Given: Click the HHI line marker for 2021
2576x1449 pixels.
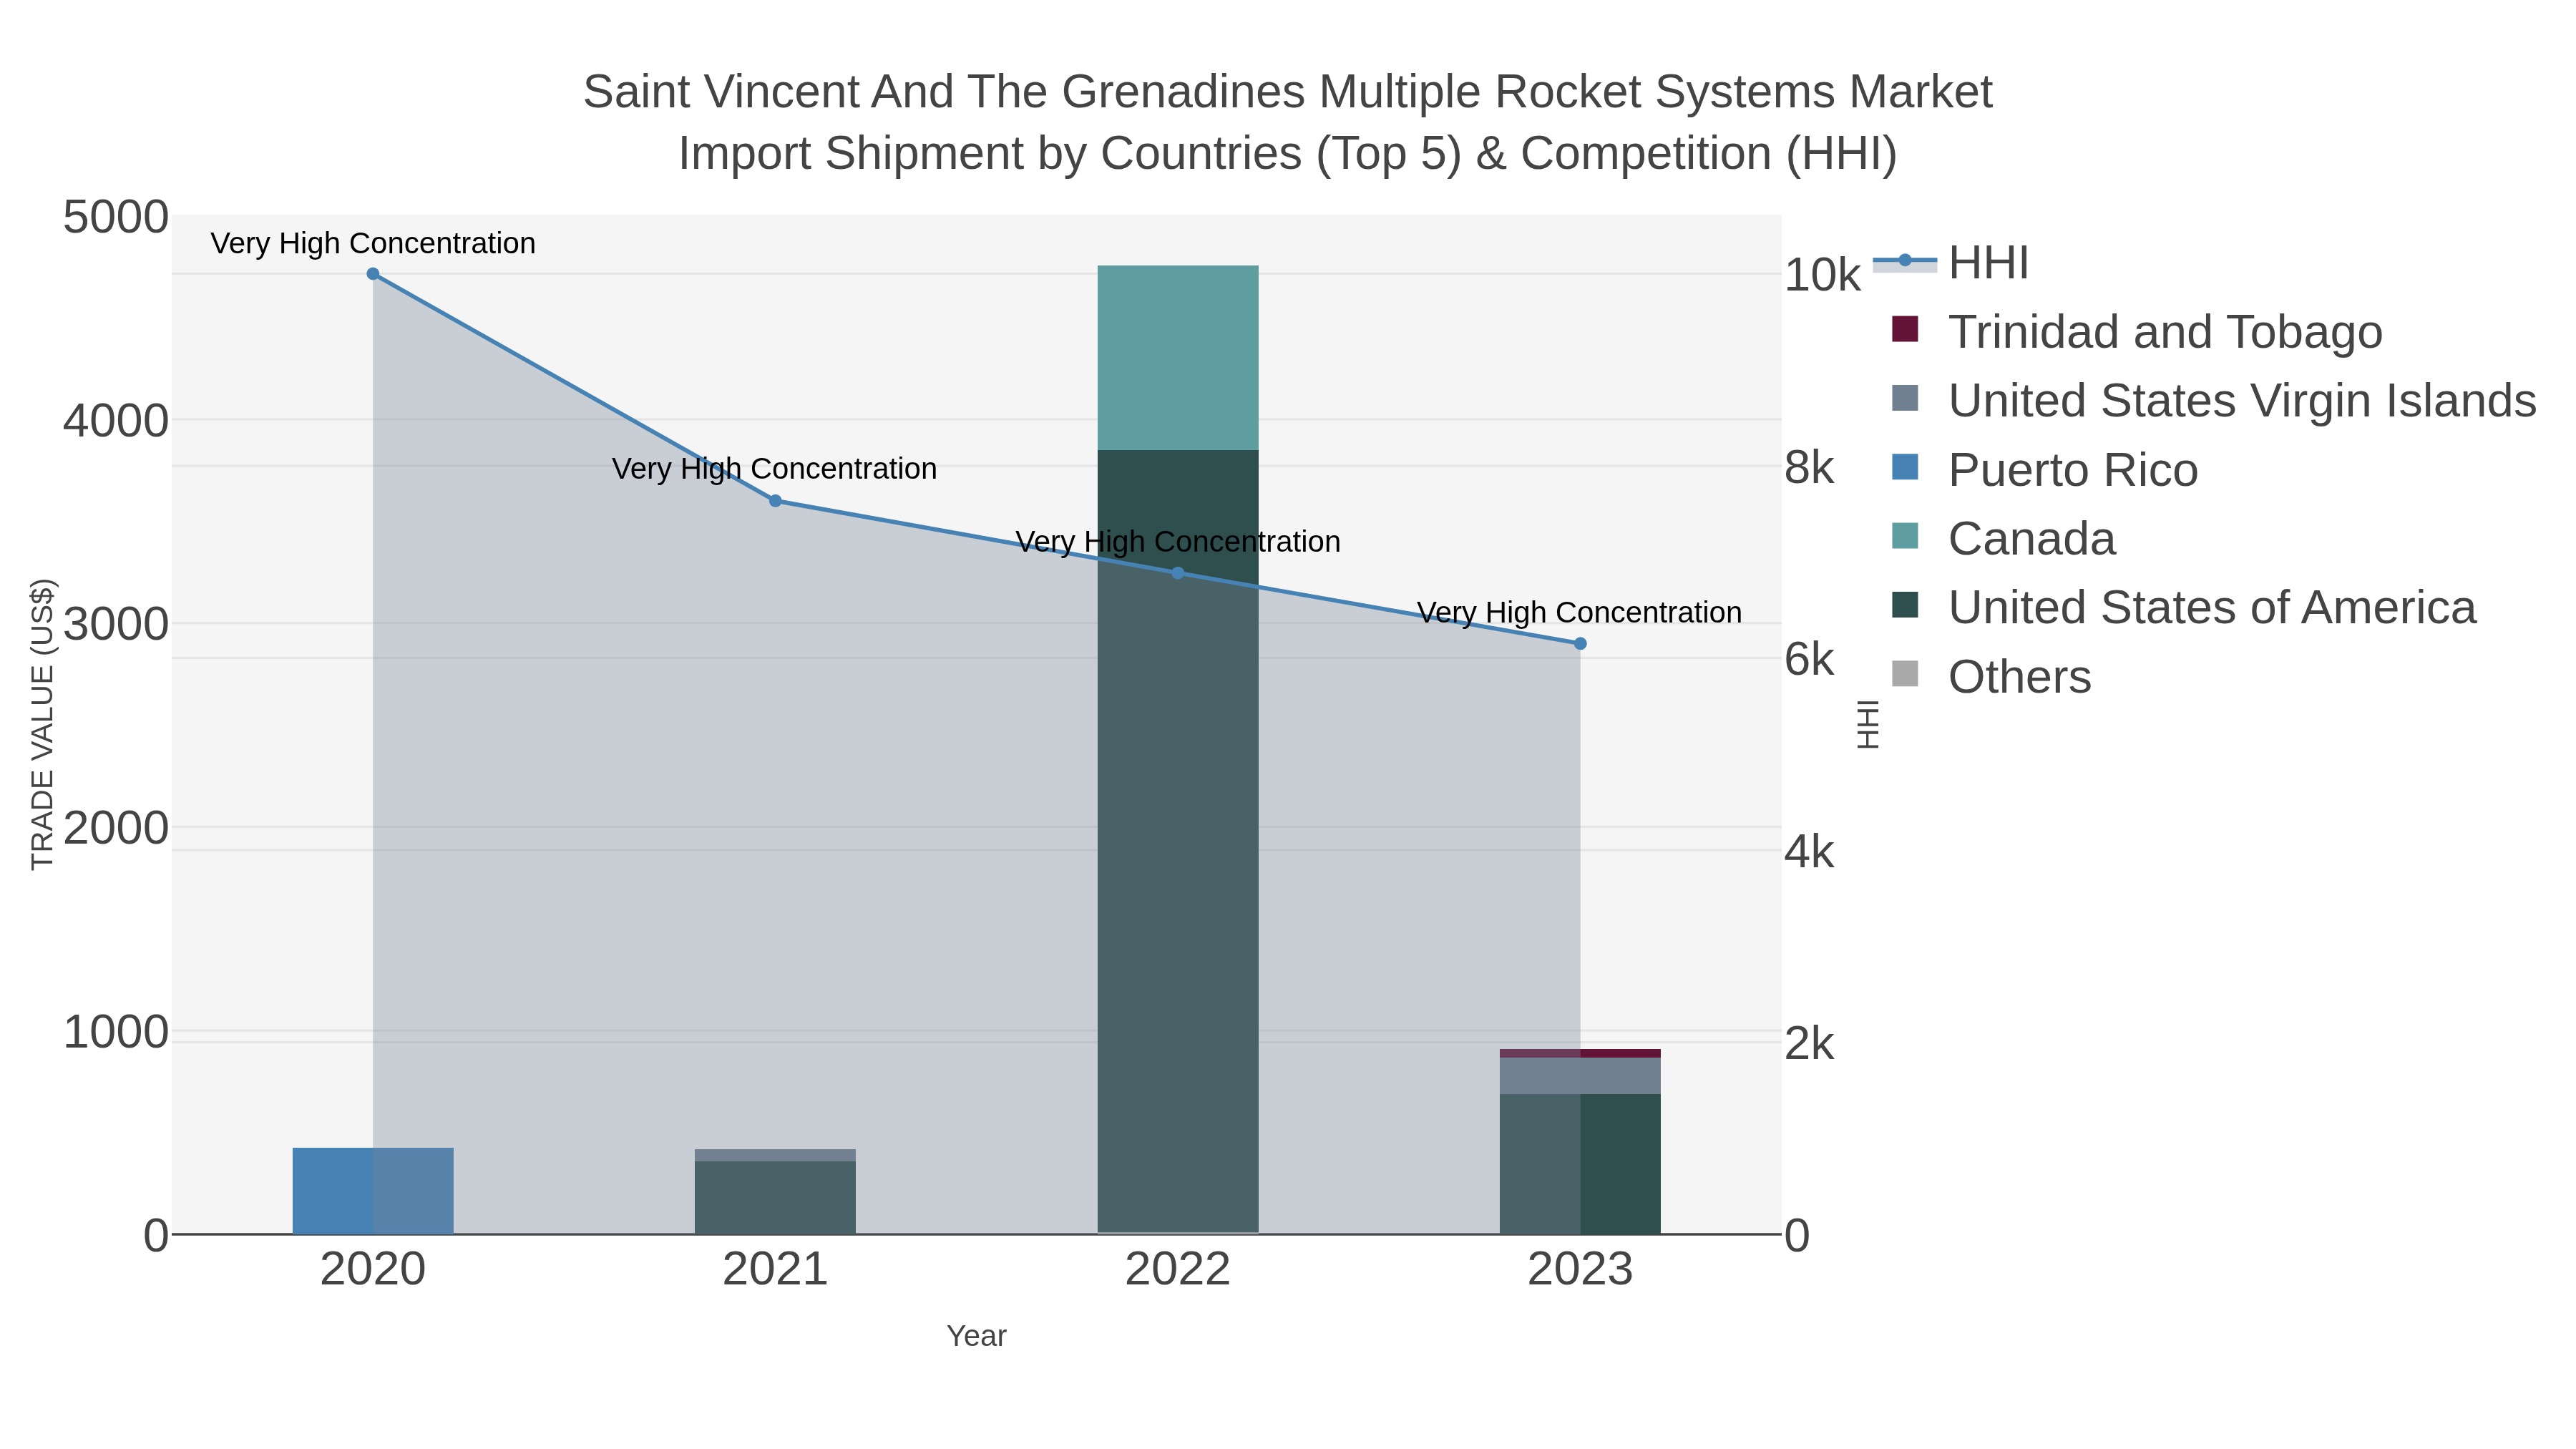Looking at the screenshot, I should [775, 501].
